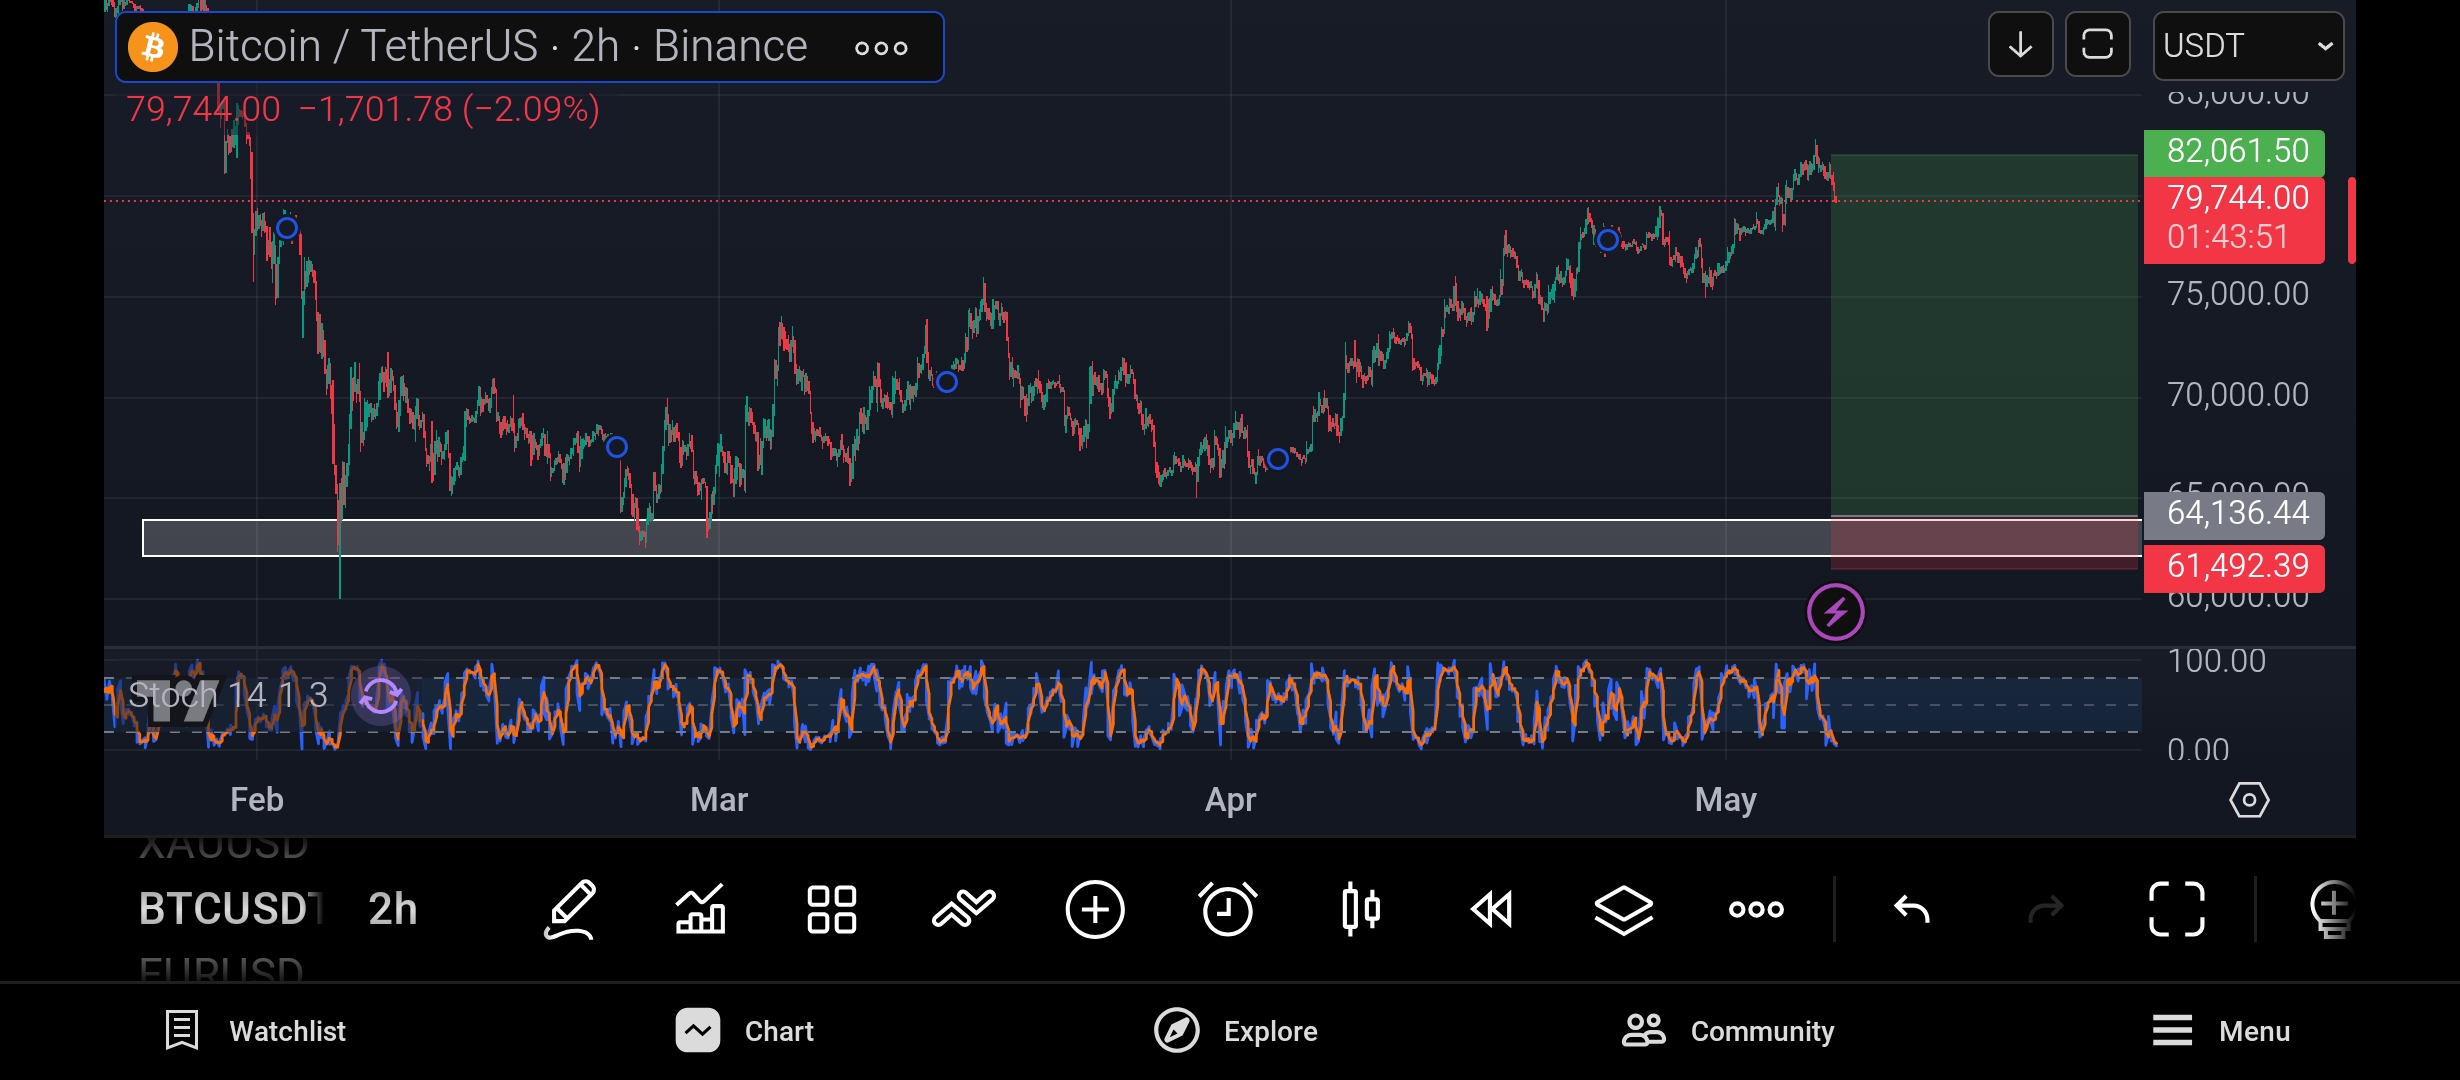Open the four-squares layout grid
Screen dimensions: 2460x1080
tap(831, 910)
